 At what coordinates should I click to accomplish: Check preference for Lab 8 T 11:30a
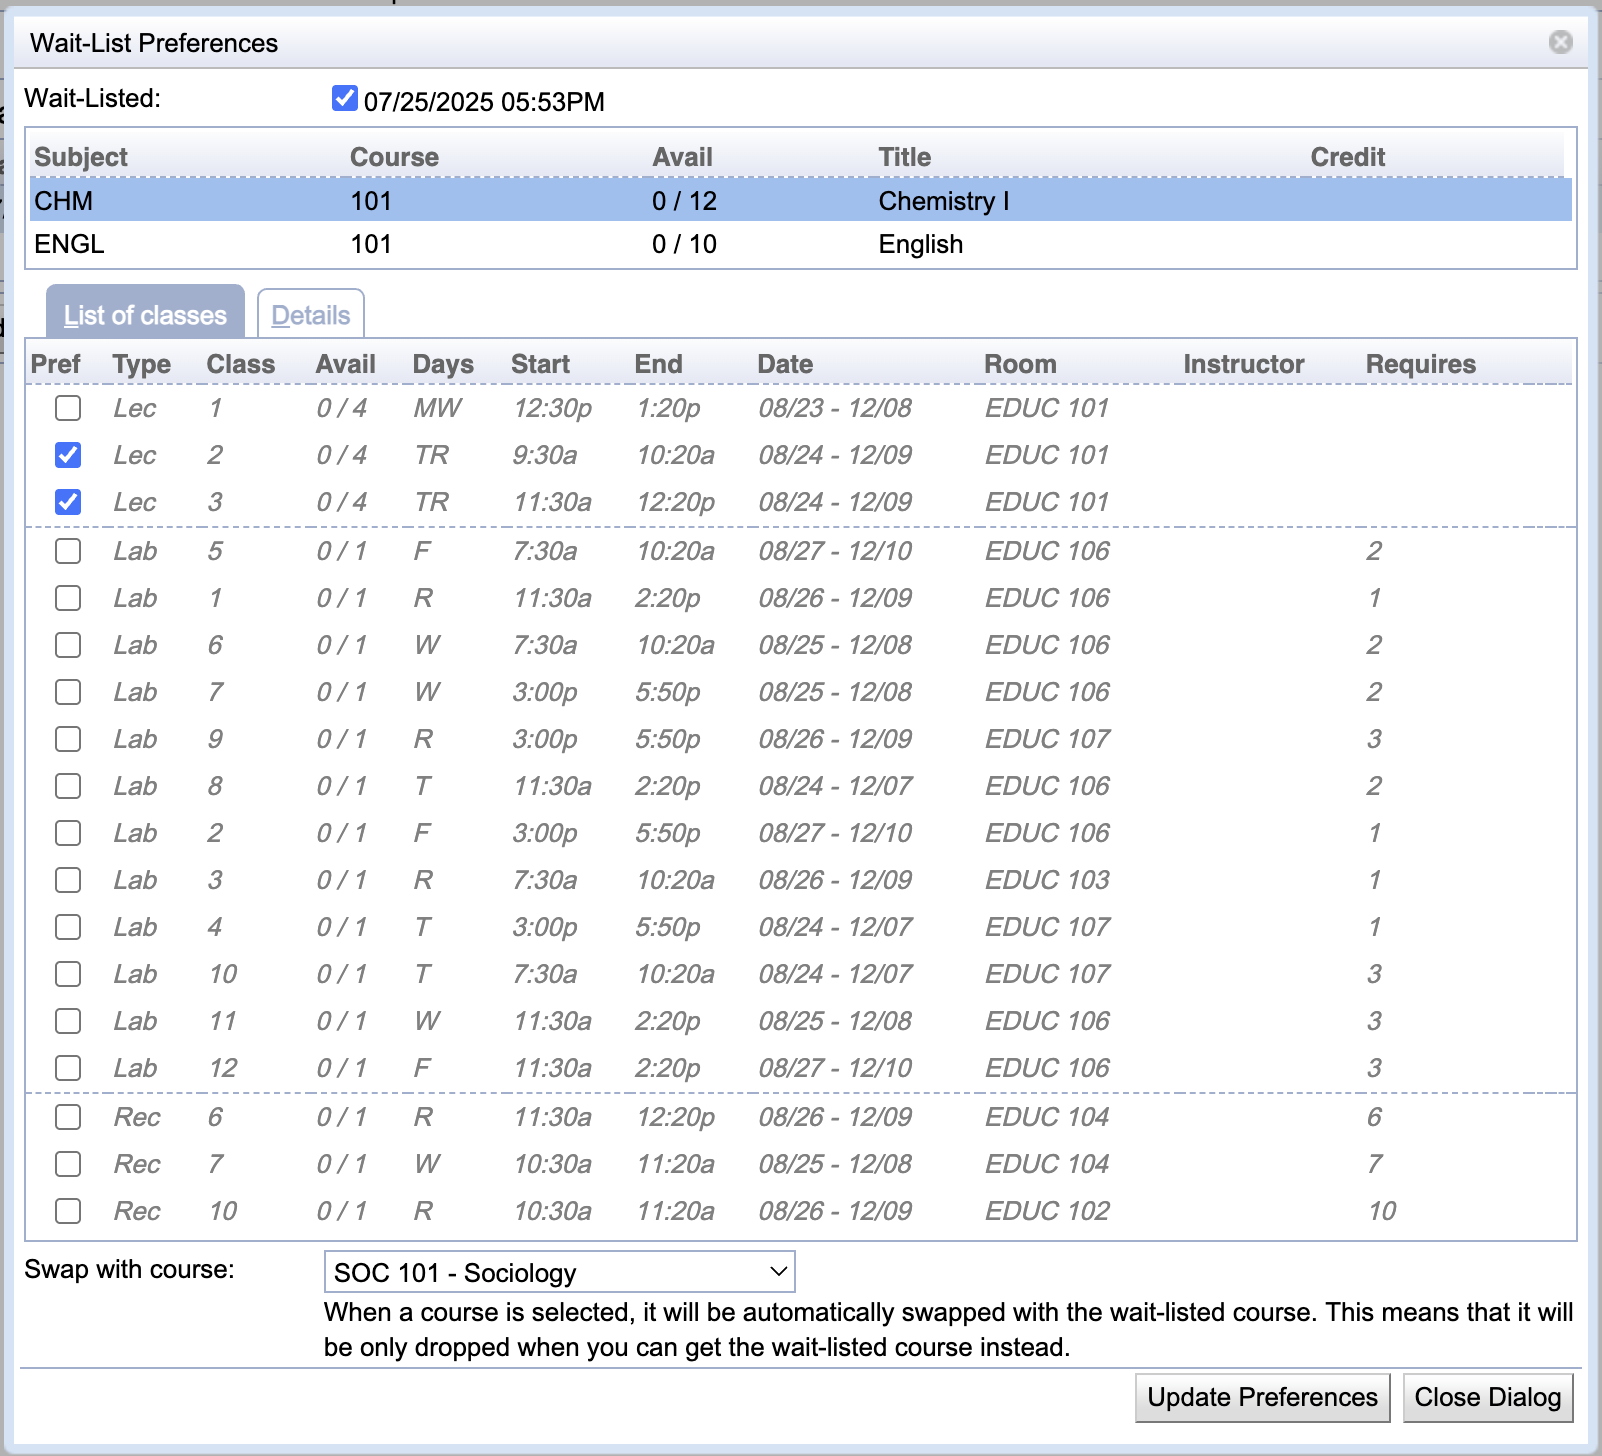pyautogui.click(x=68, y=786)
